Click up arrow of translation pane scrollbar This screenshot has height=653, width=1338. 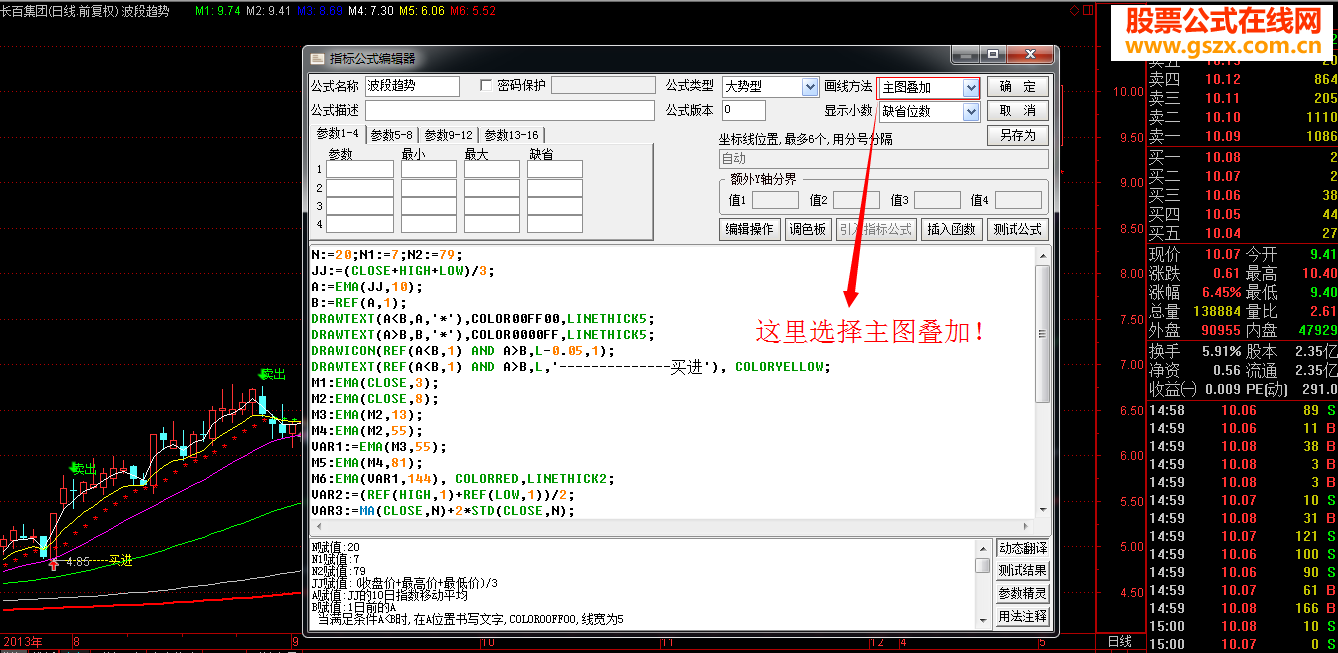pos(983,548)
